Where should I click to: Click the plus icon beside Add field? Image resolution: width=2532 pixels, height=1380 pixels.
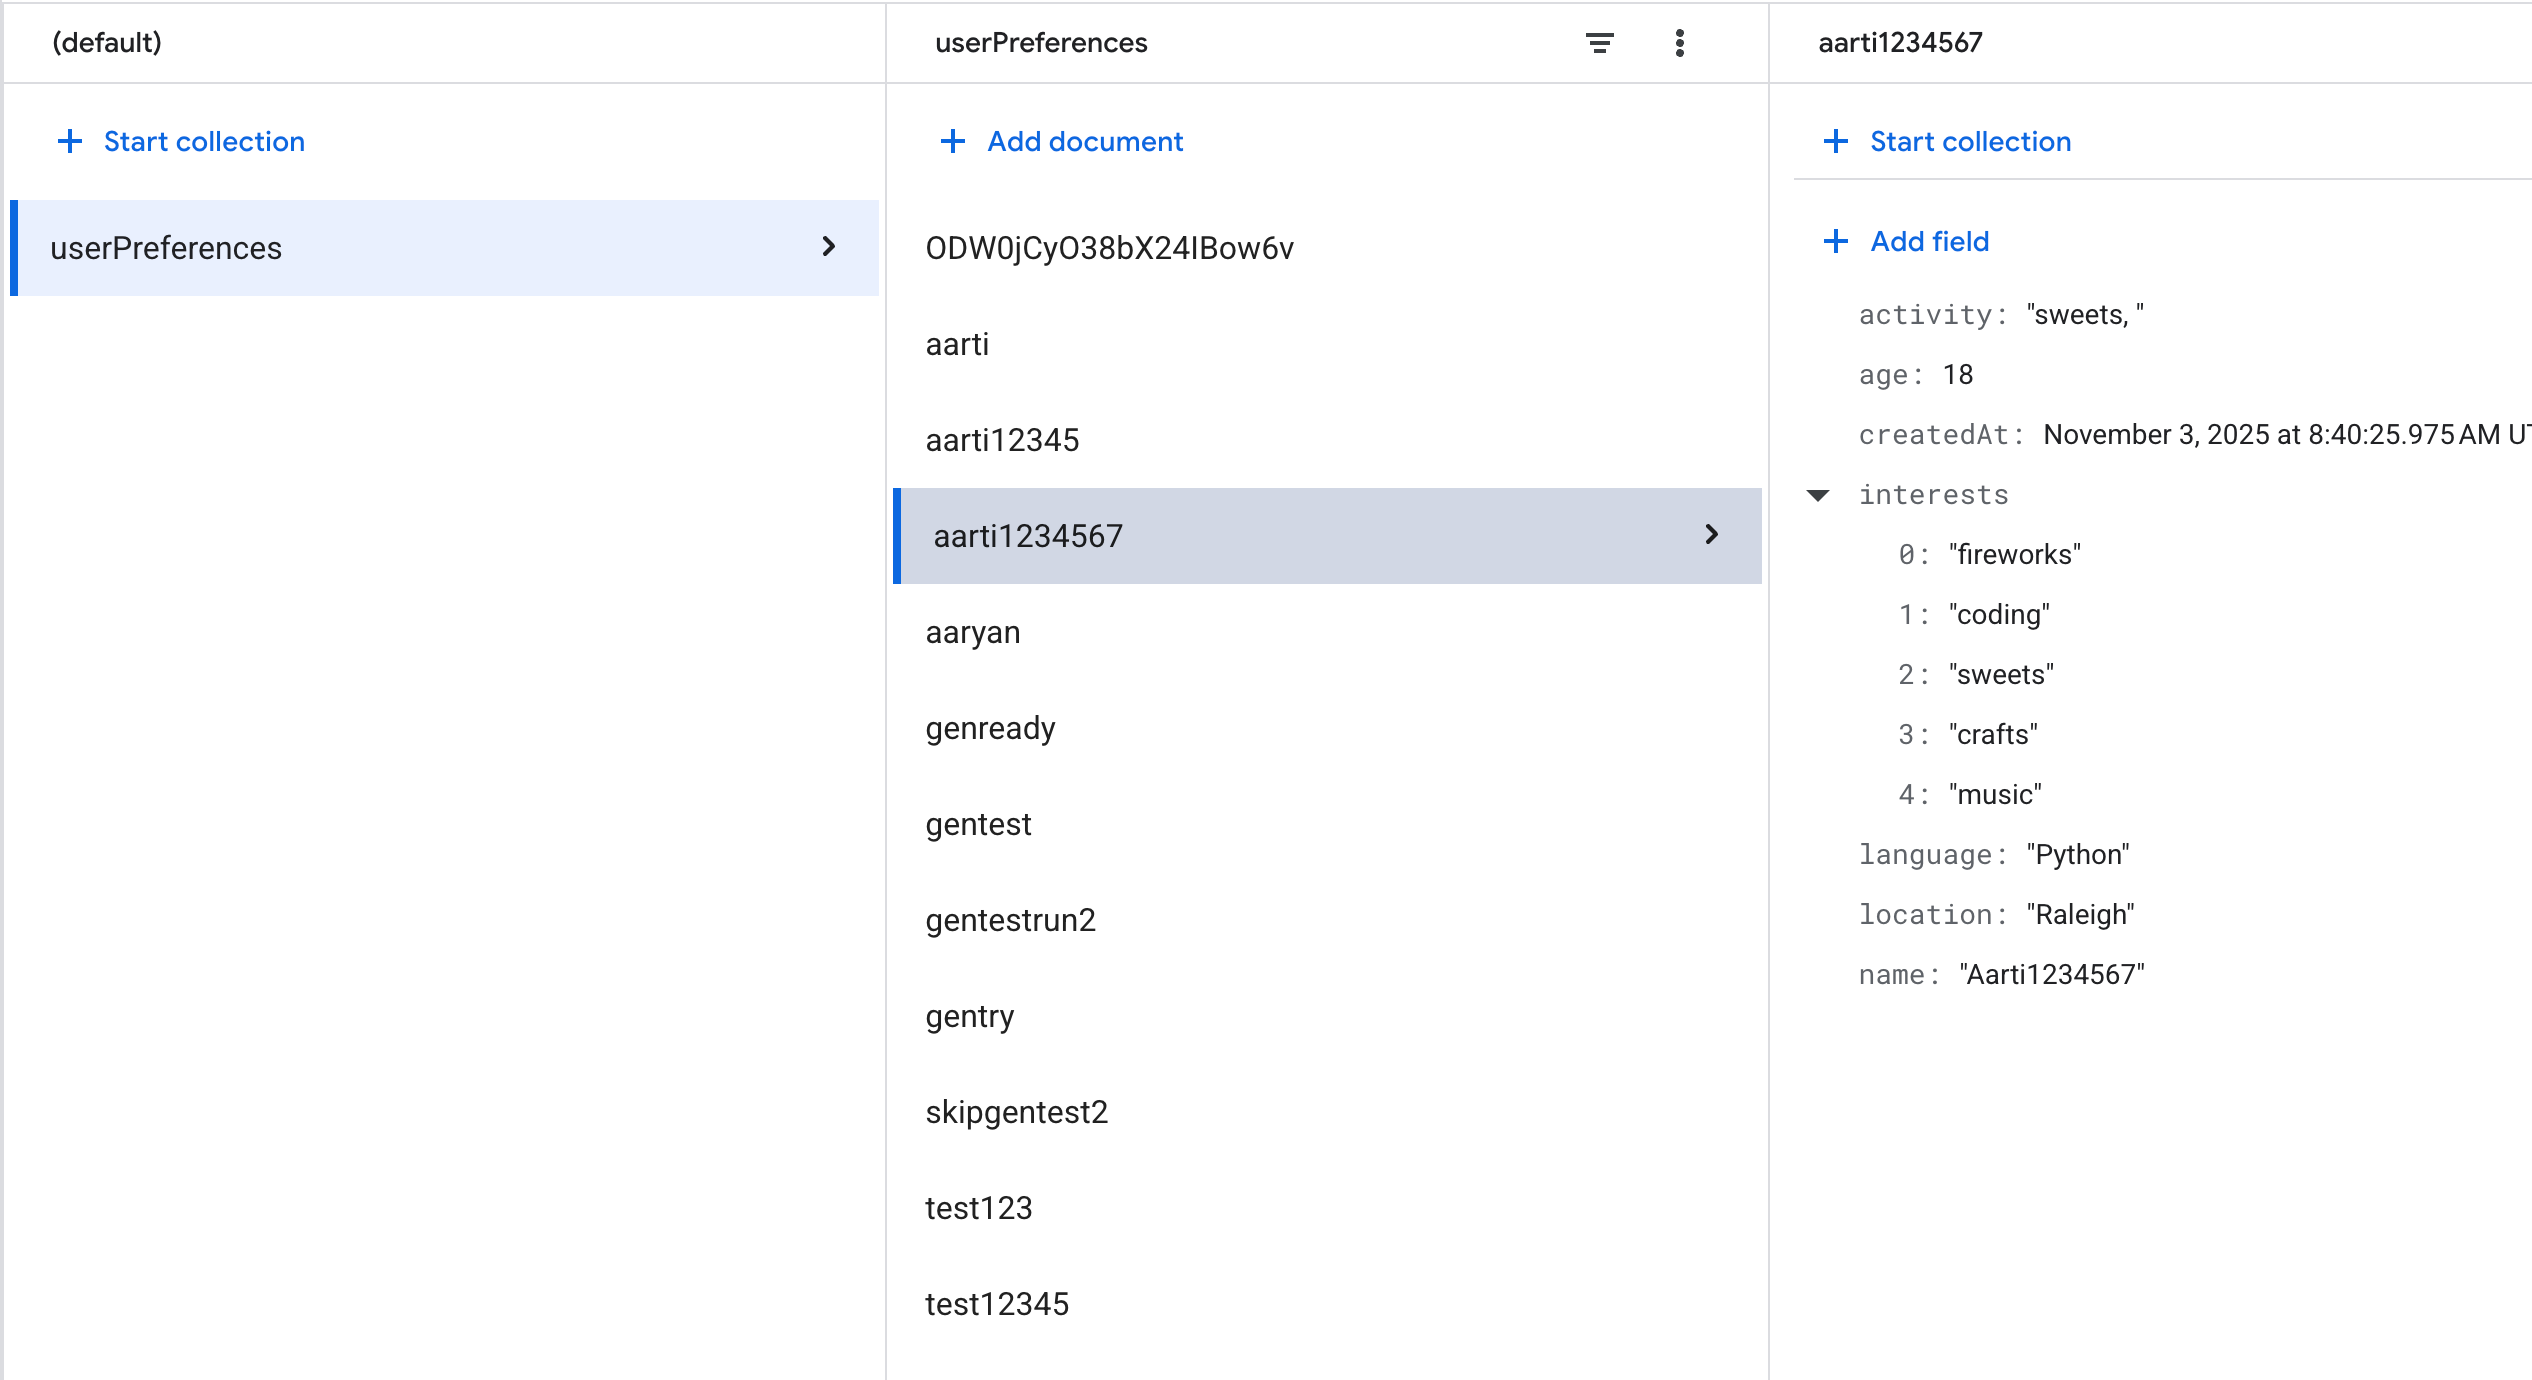1835,241
